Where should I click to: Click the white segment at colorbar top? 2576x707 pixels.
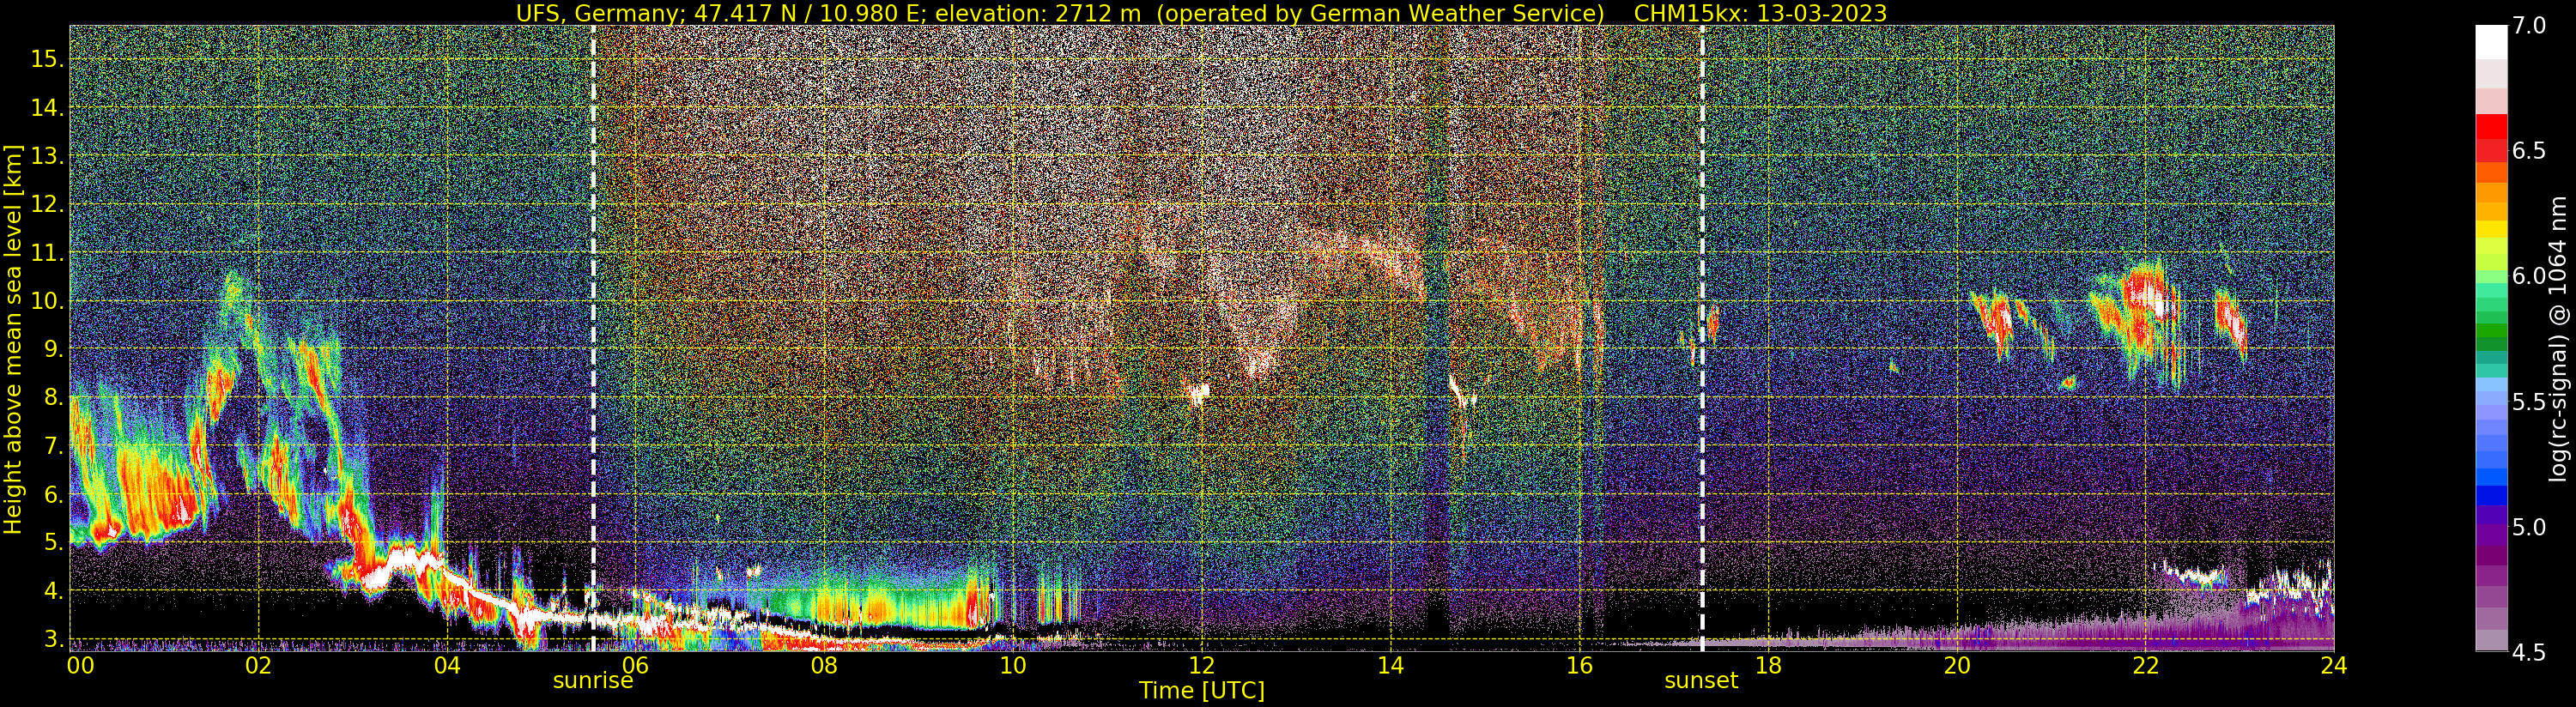[2491, 42]
